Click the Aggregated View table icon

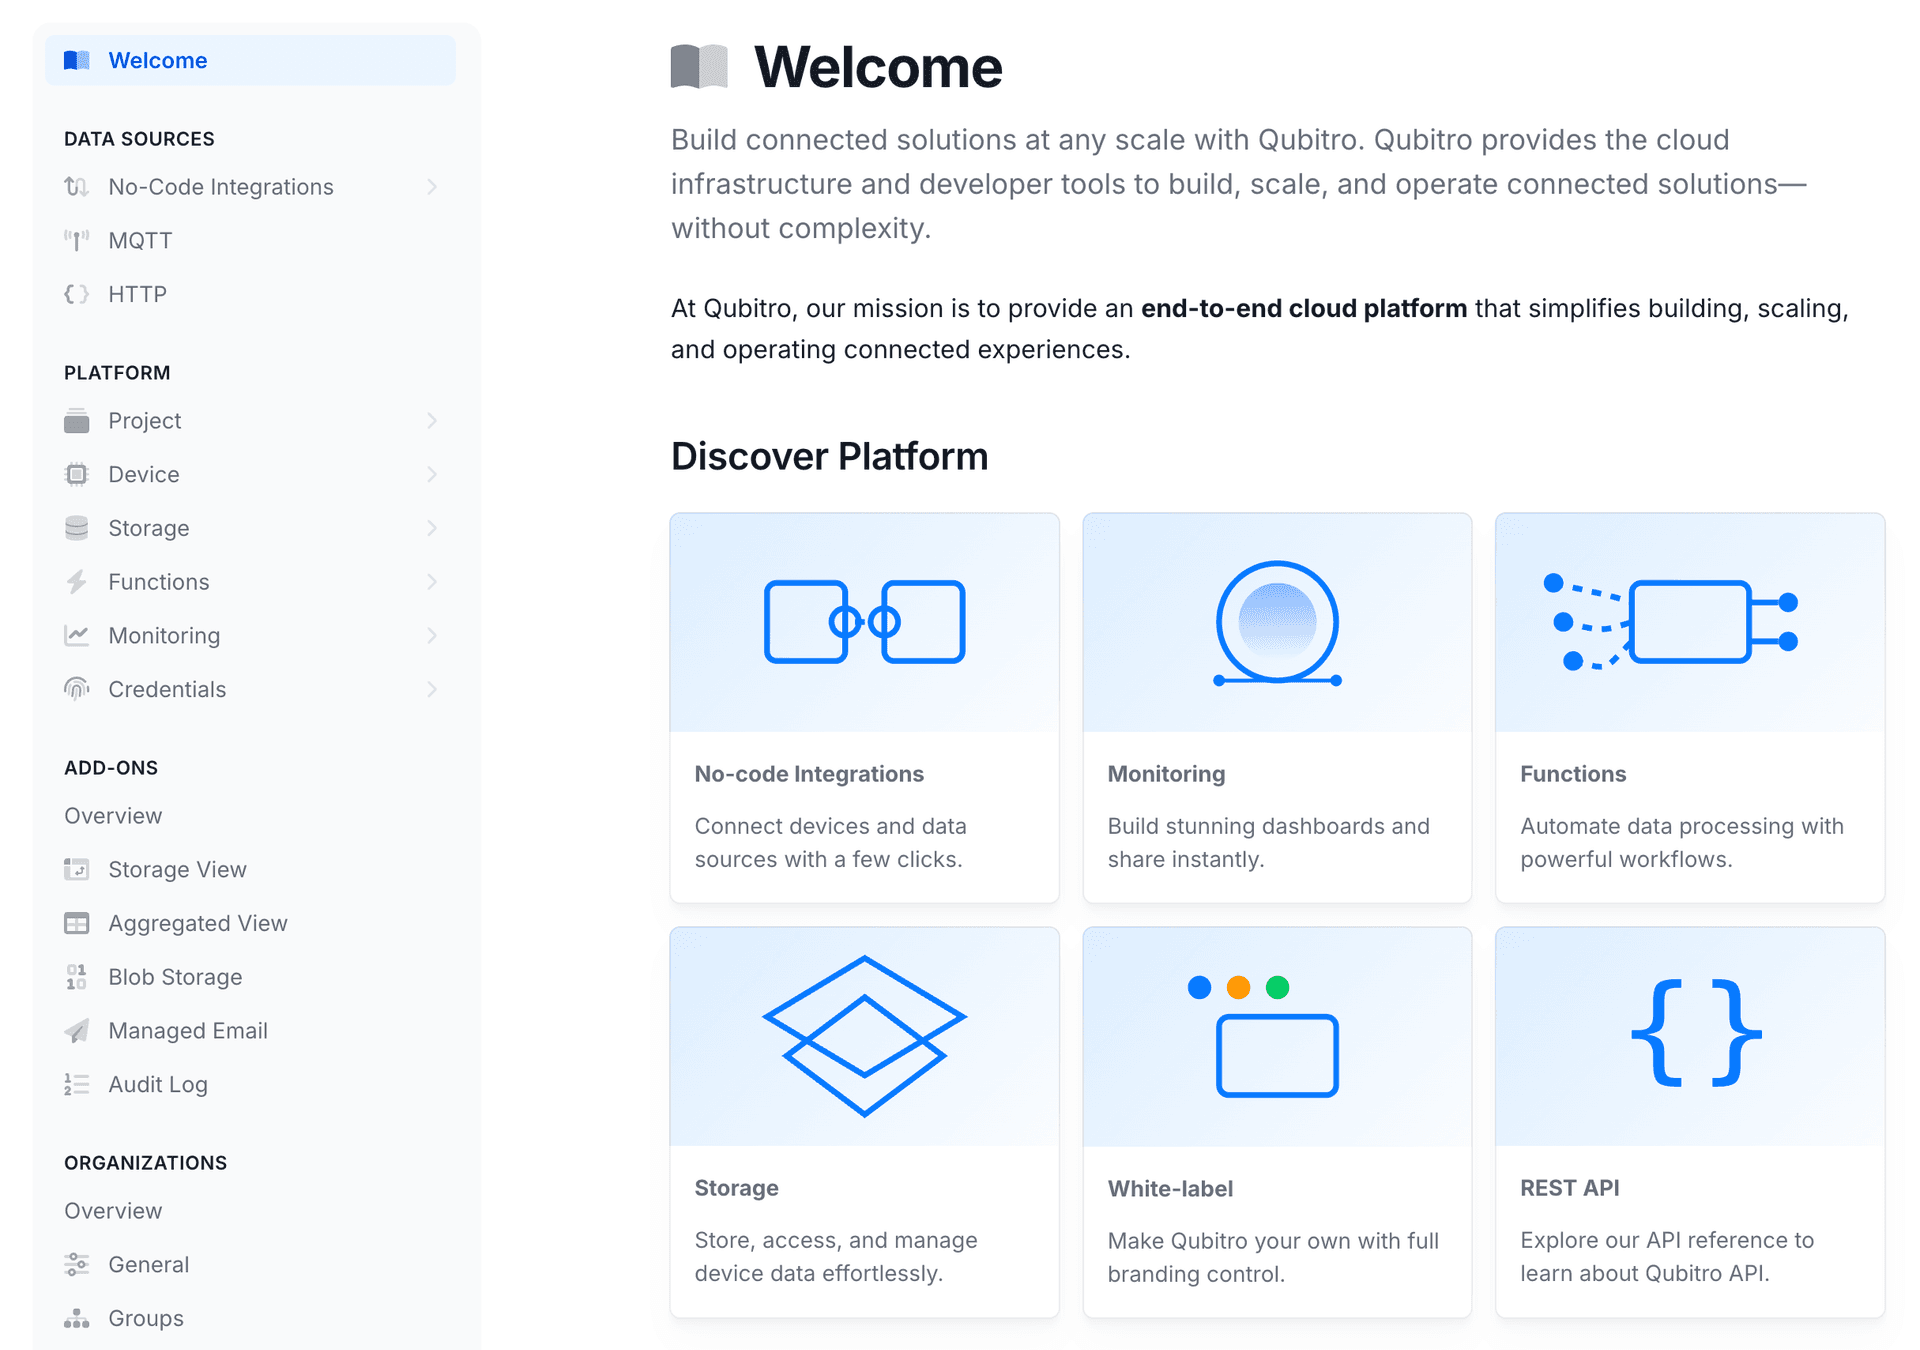click(77, 923)
